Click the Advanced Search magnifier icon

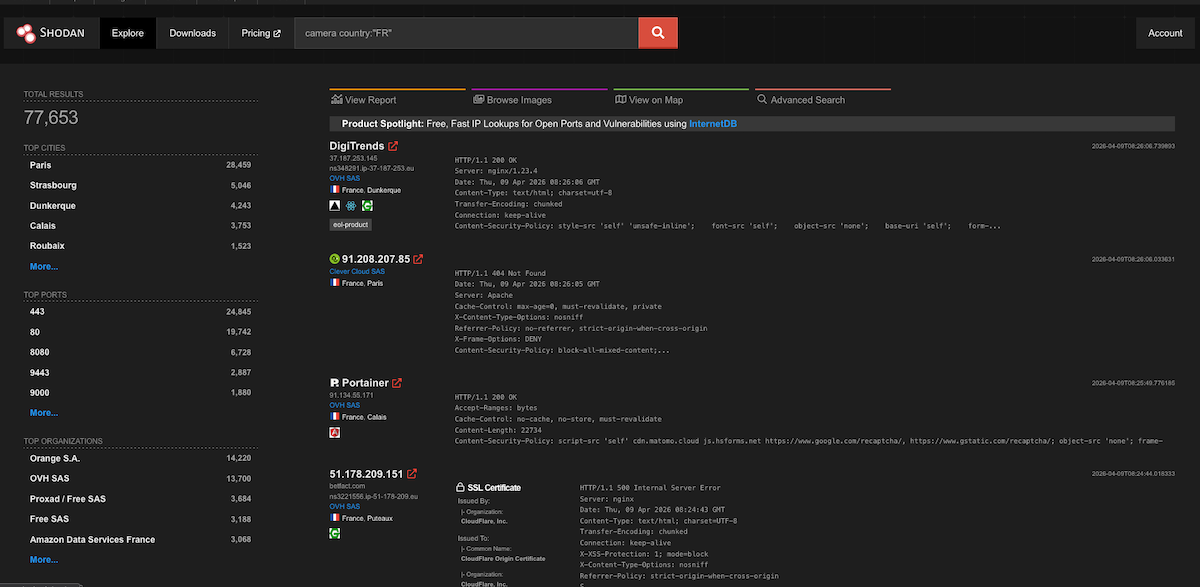(x=763, y=100)
